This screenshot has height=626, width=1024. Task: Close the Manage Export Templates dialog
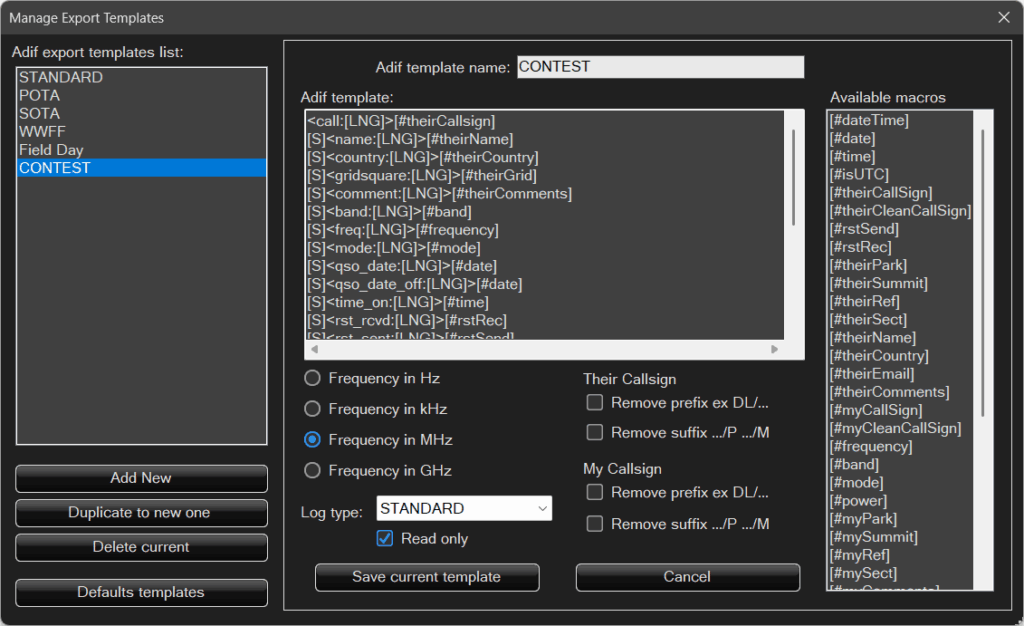[1003, 17]
